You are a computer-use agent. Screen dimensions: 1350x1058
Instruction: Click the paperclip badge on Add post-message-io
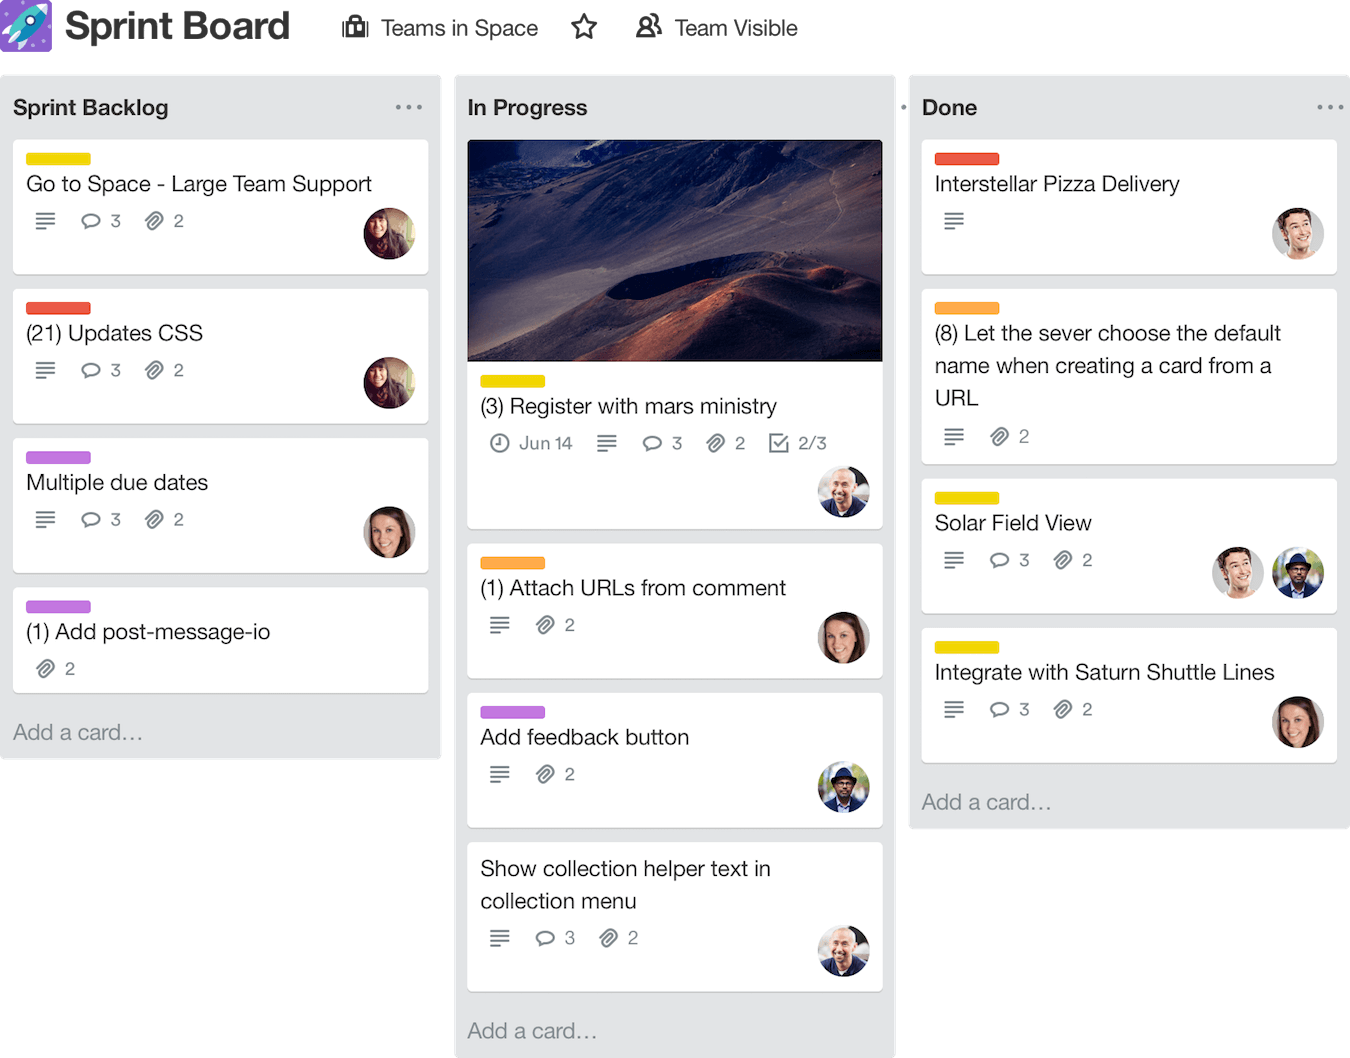pyautogui.click(x=47, y=668)
